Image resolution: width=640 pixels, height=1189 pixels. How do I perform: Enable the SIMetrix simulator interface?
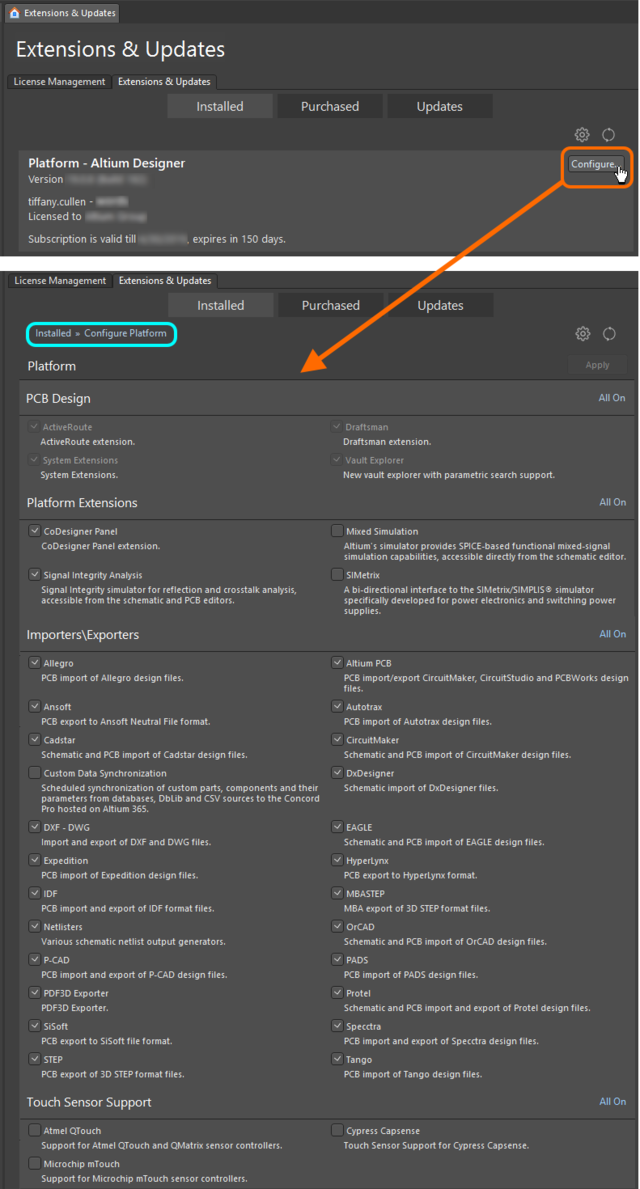pyautogui.click(x=337, y=574)
